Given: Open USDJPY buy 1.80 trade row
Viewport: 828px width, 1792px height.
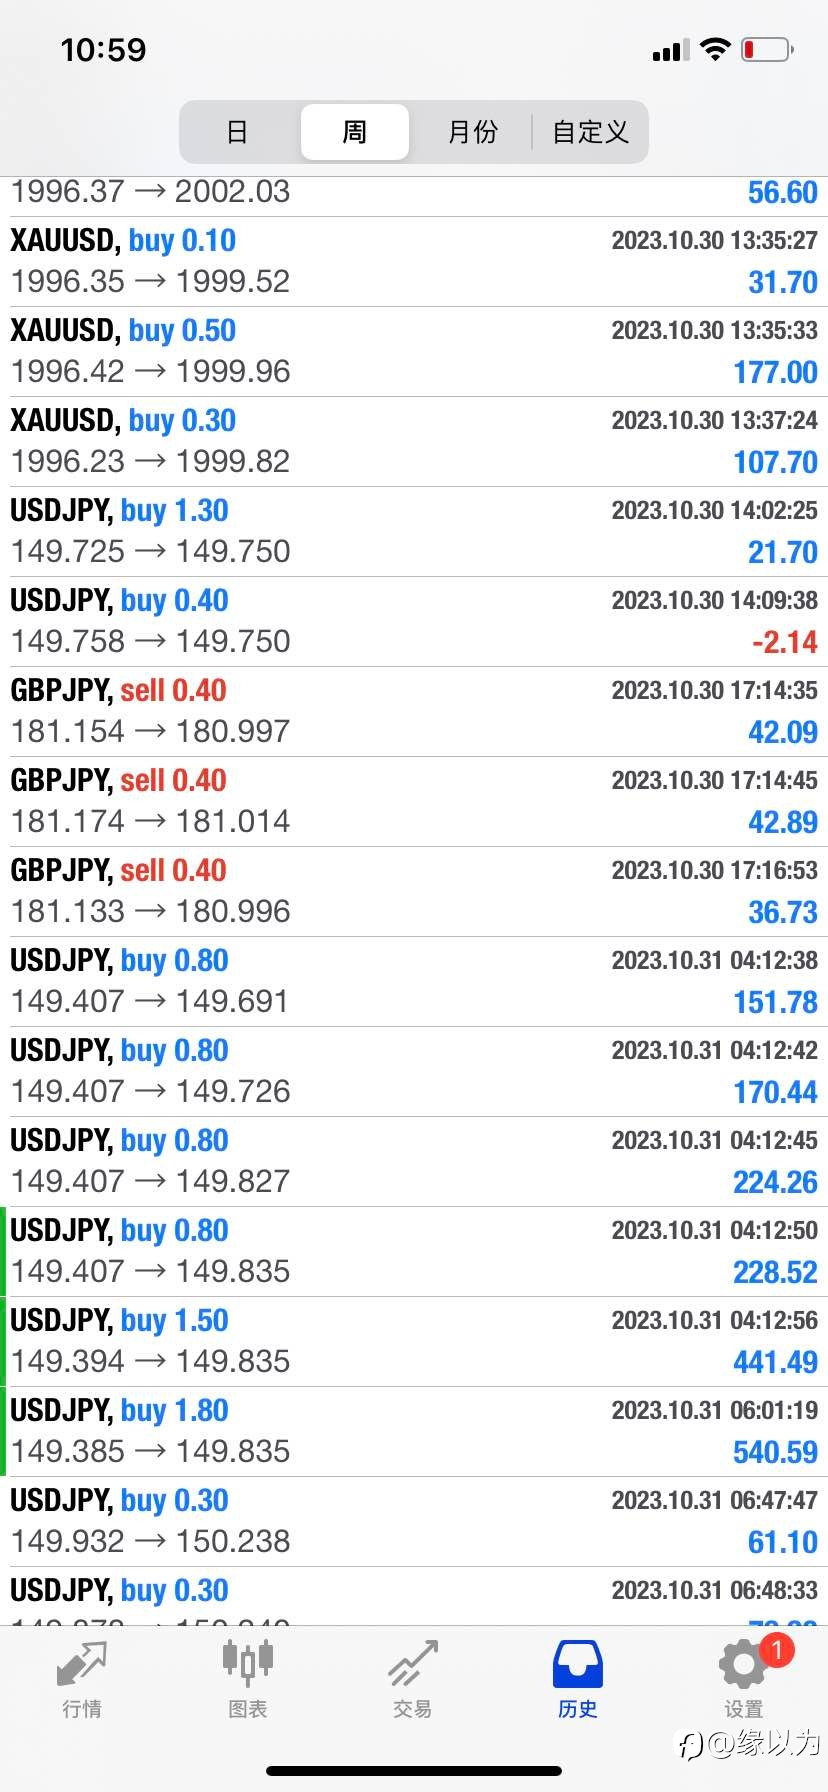Looking at the screenshot, I should (414, 1432).
